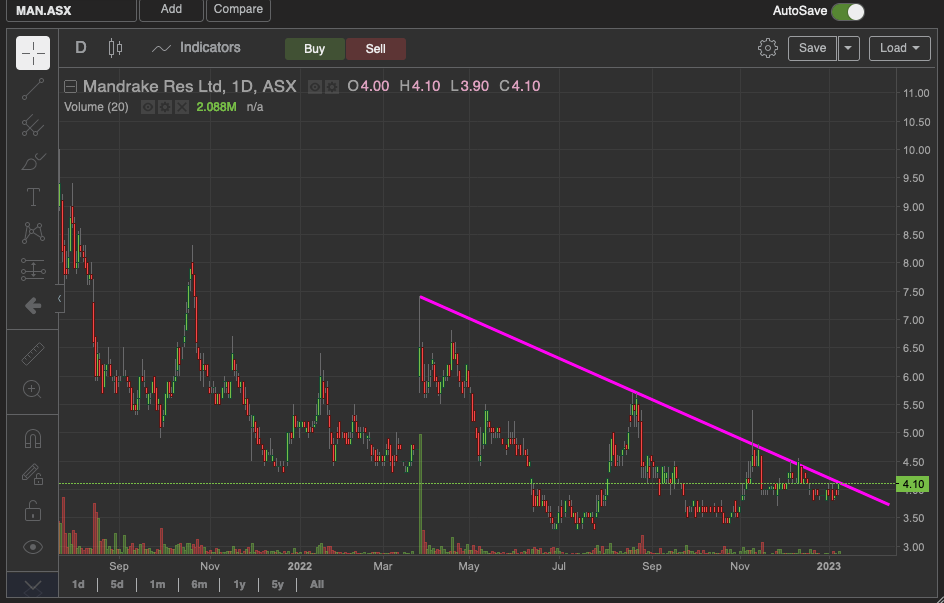Select the 1m time range
Image resolution: width=944 pixels, height=603 pixels.
pyautogui.click(x=157, y=584)
